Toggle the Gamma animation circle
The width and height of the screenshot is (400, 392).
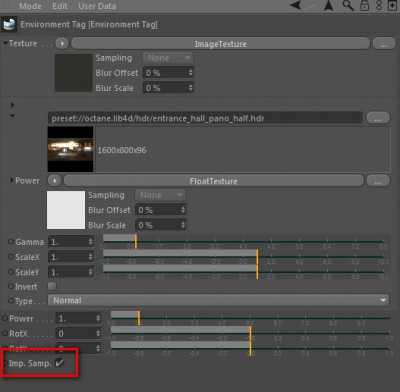(x=11, y=242)
